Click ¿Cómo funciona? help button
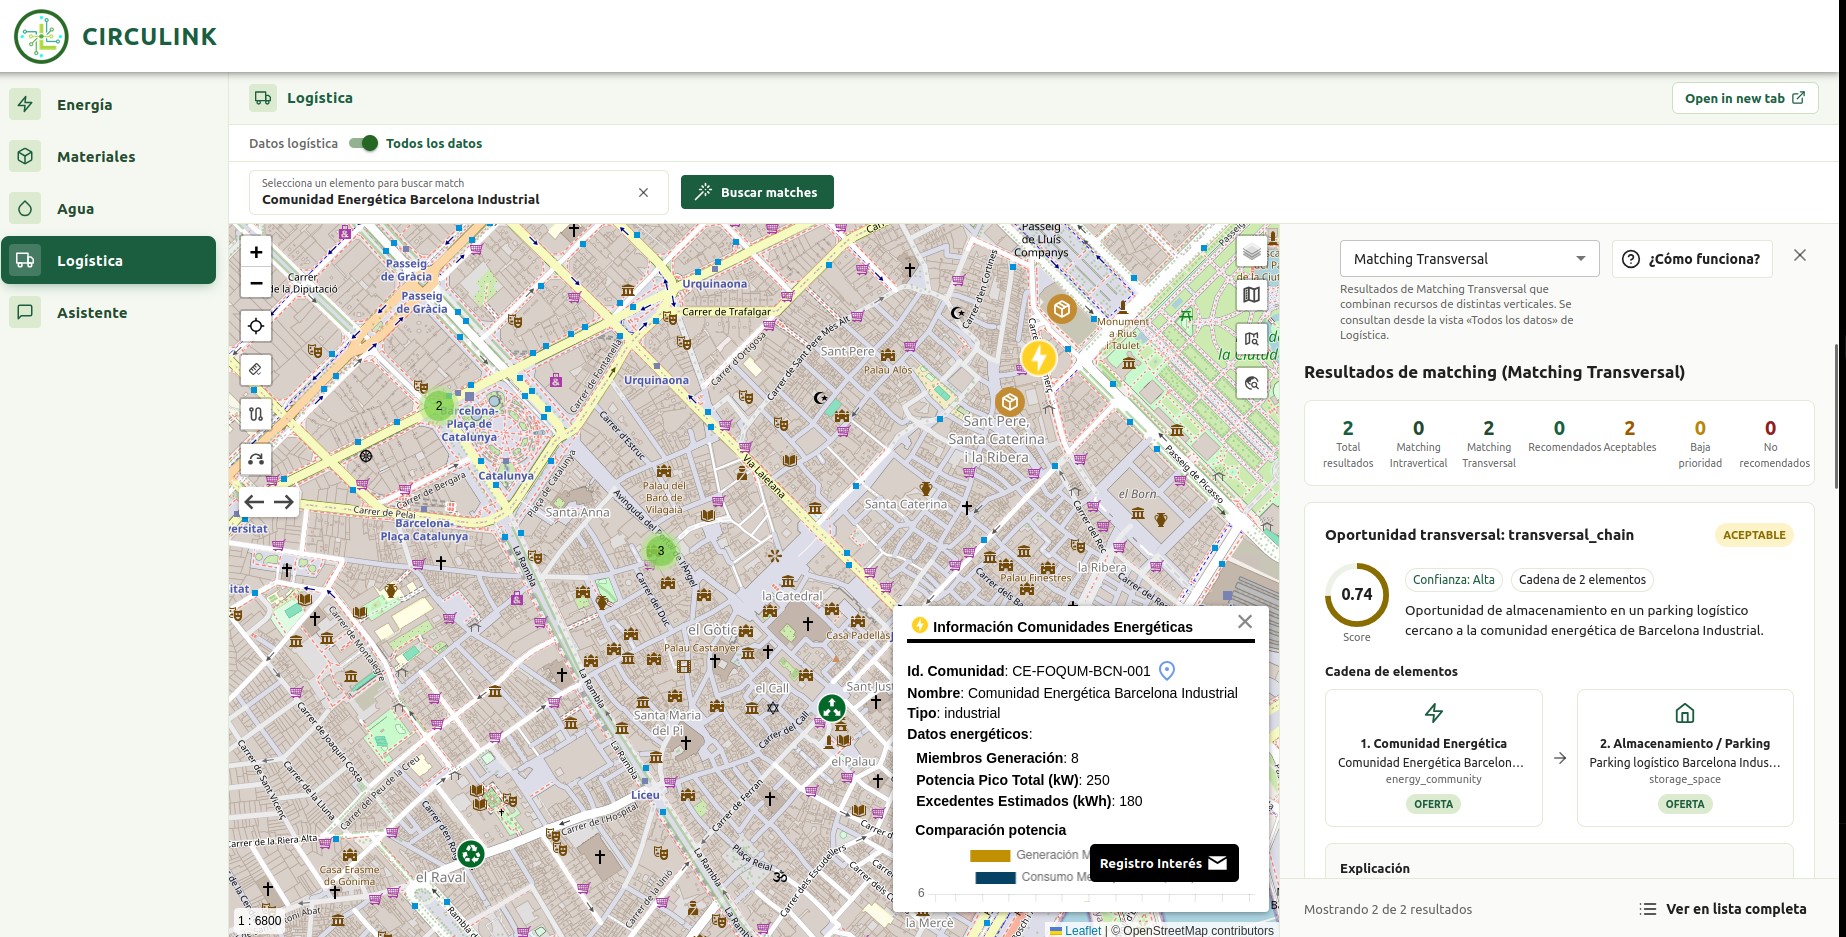Screen dimensions: 1846x937 [1692, 259]
